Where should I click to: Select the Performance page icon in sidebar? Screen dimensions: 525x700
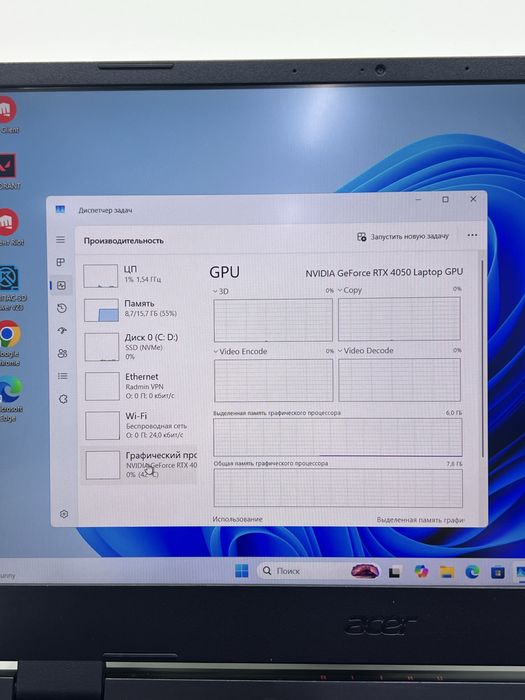[x=62, y=285]
